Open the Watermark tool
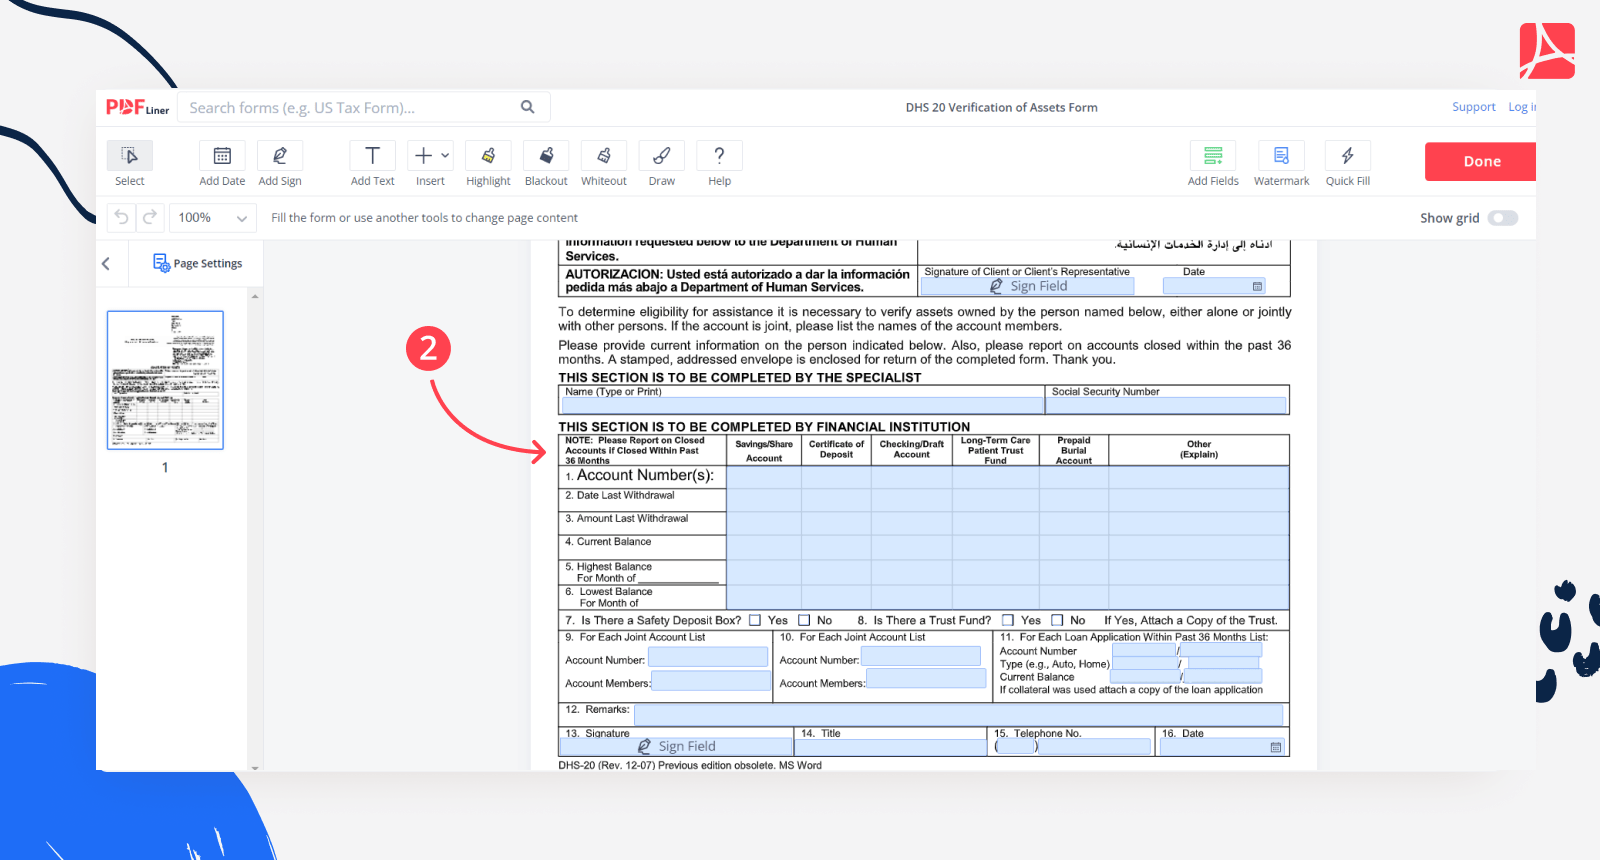 (1281, 157)
